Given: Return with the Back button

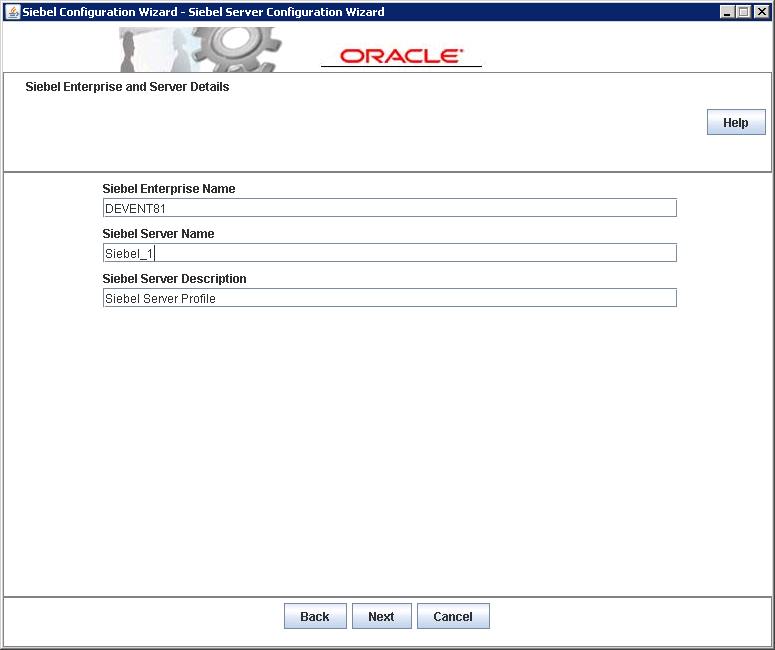Looking at the screenshot, I should point(315,616).
